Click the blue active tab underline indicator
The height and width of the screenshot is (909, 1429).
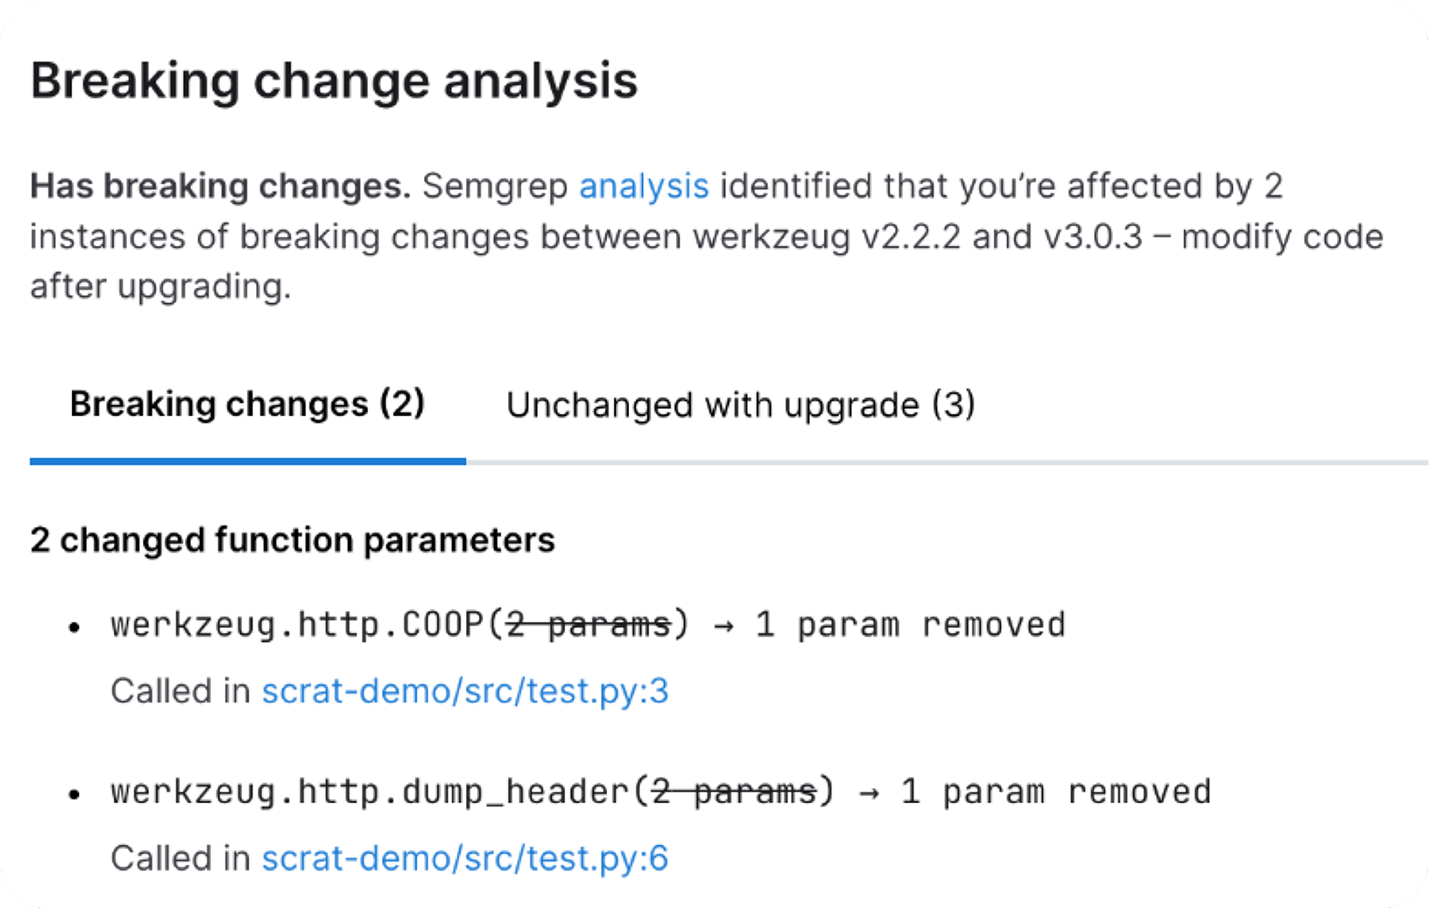click(x=247, y=461)
